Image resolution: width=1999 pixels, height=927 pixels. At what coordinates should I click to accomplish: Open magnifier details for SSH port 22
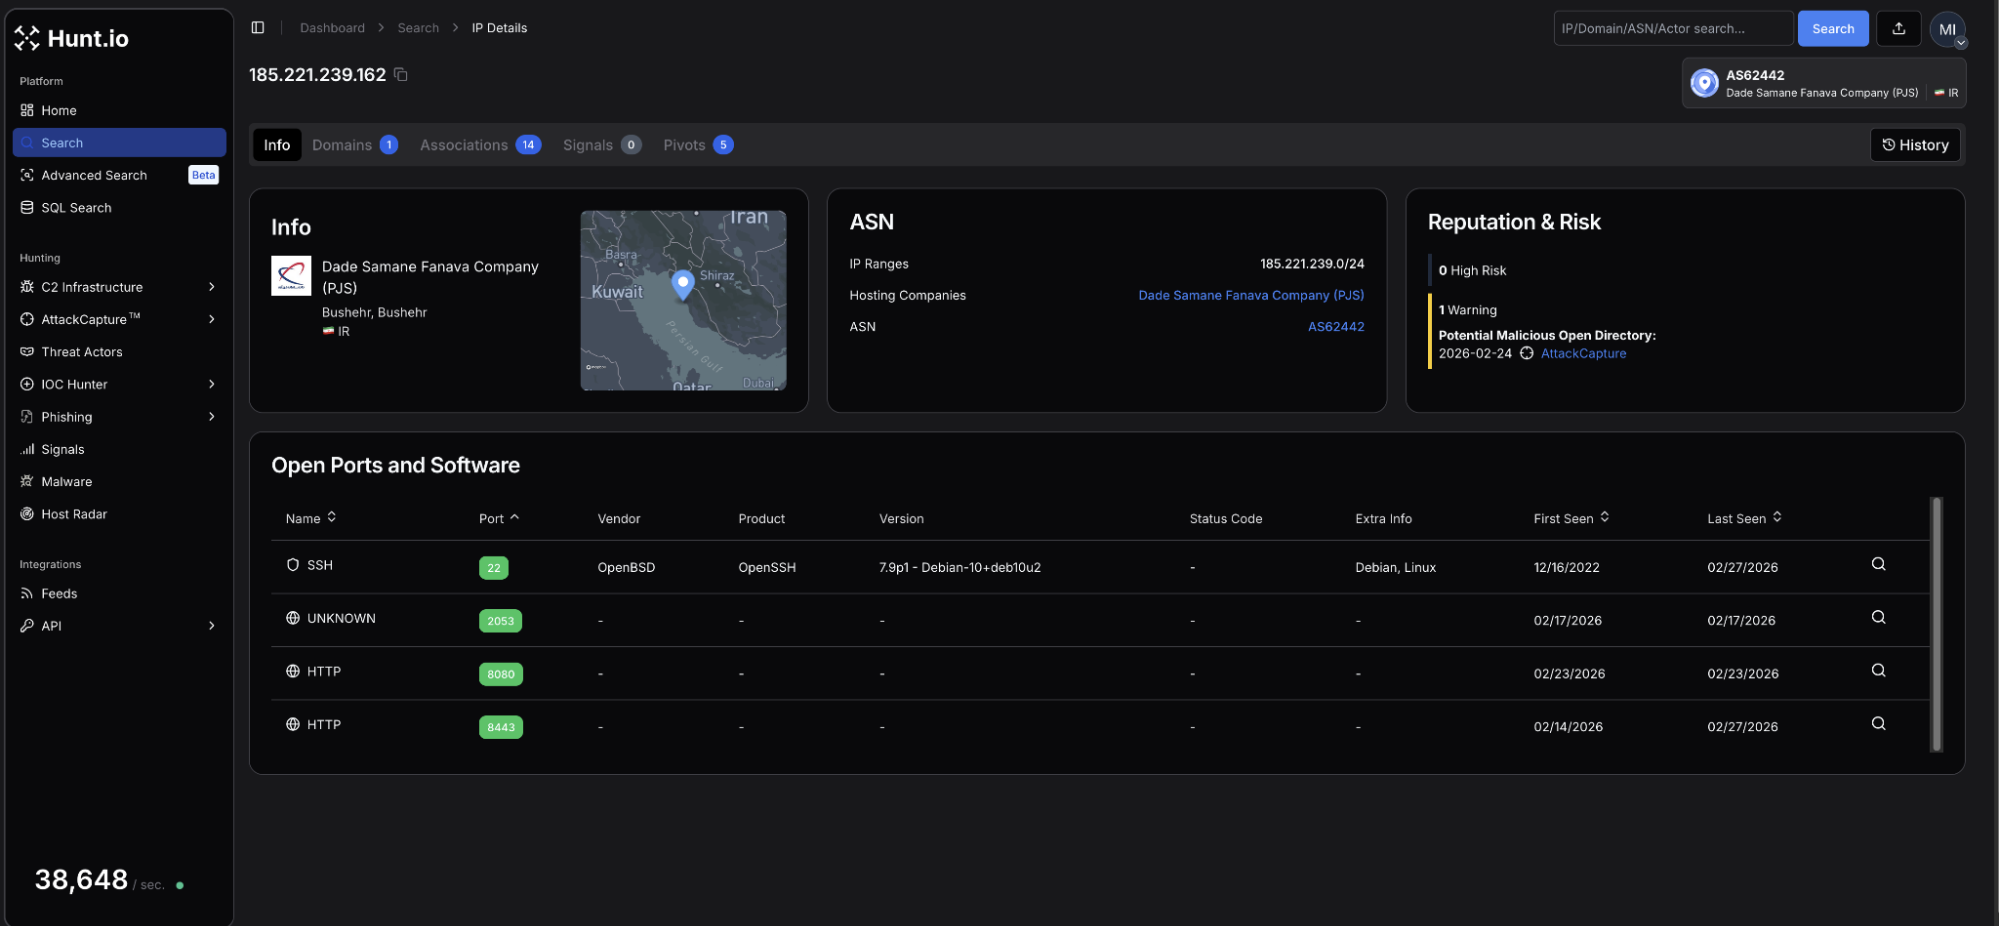(1878, 565)
